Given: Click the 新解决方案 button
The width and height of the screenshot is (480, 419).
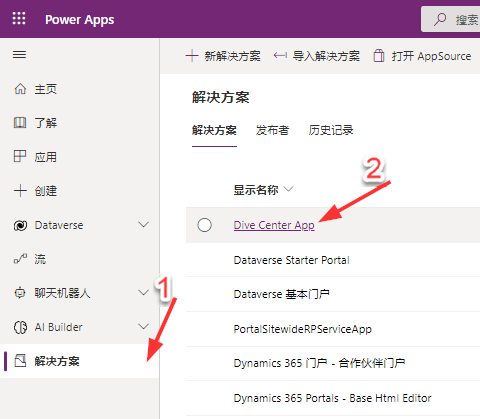Looking at the screenshot, I should [223, 56].
